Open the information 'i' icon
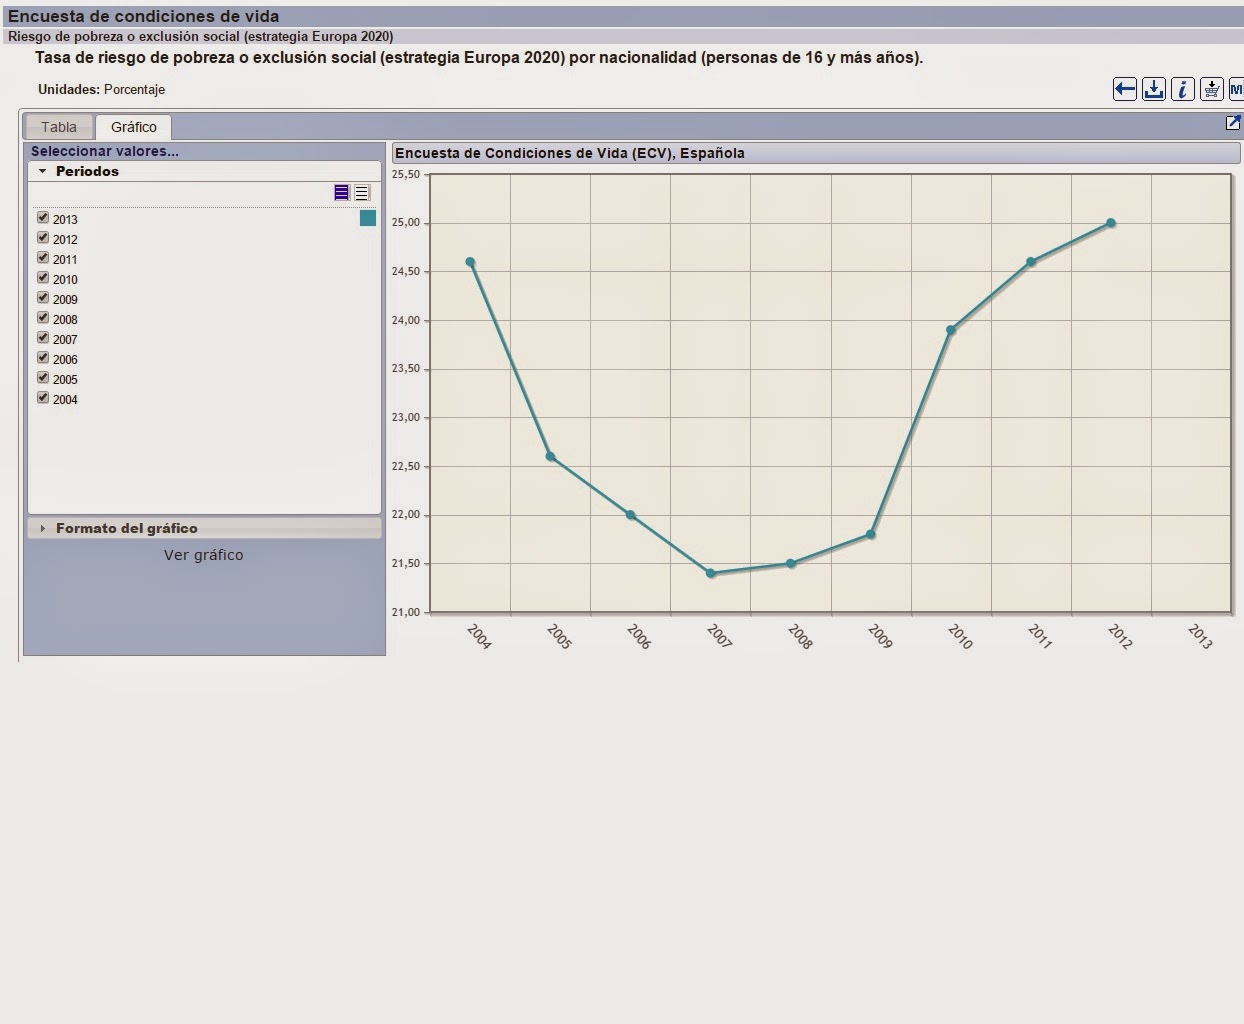The height and width of the screenshot is (1024, 1244). coord(1182,89)
